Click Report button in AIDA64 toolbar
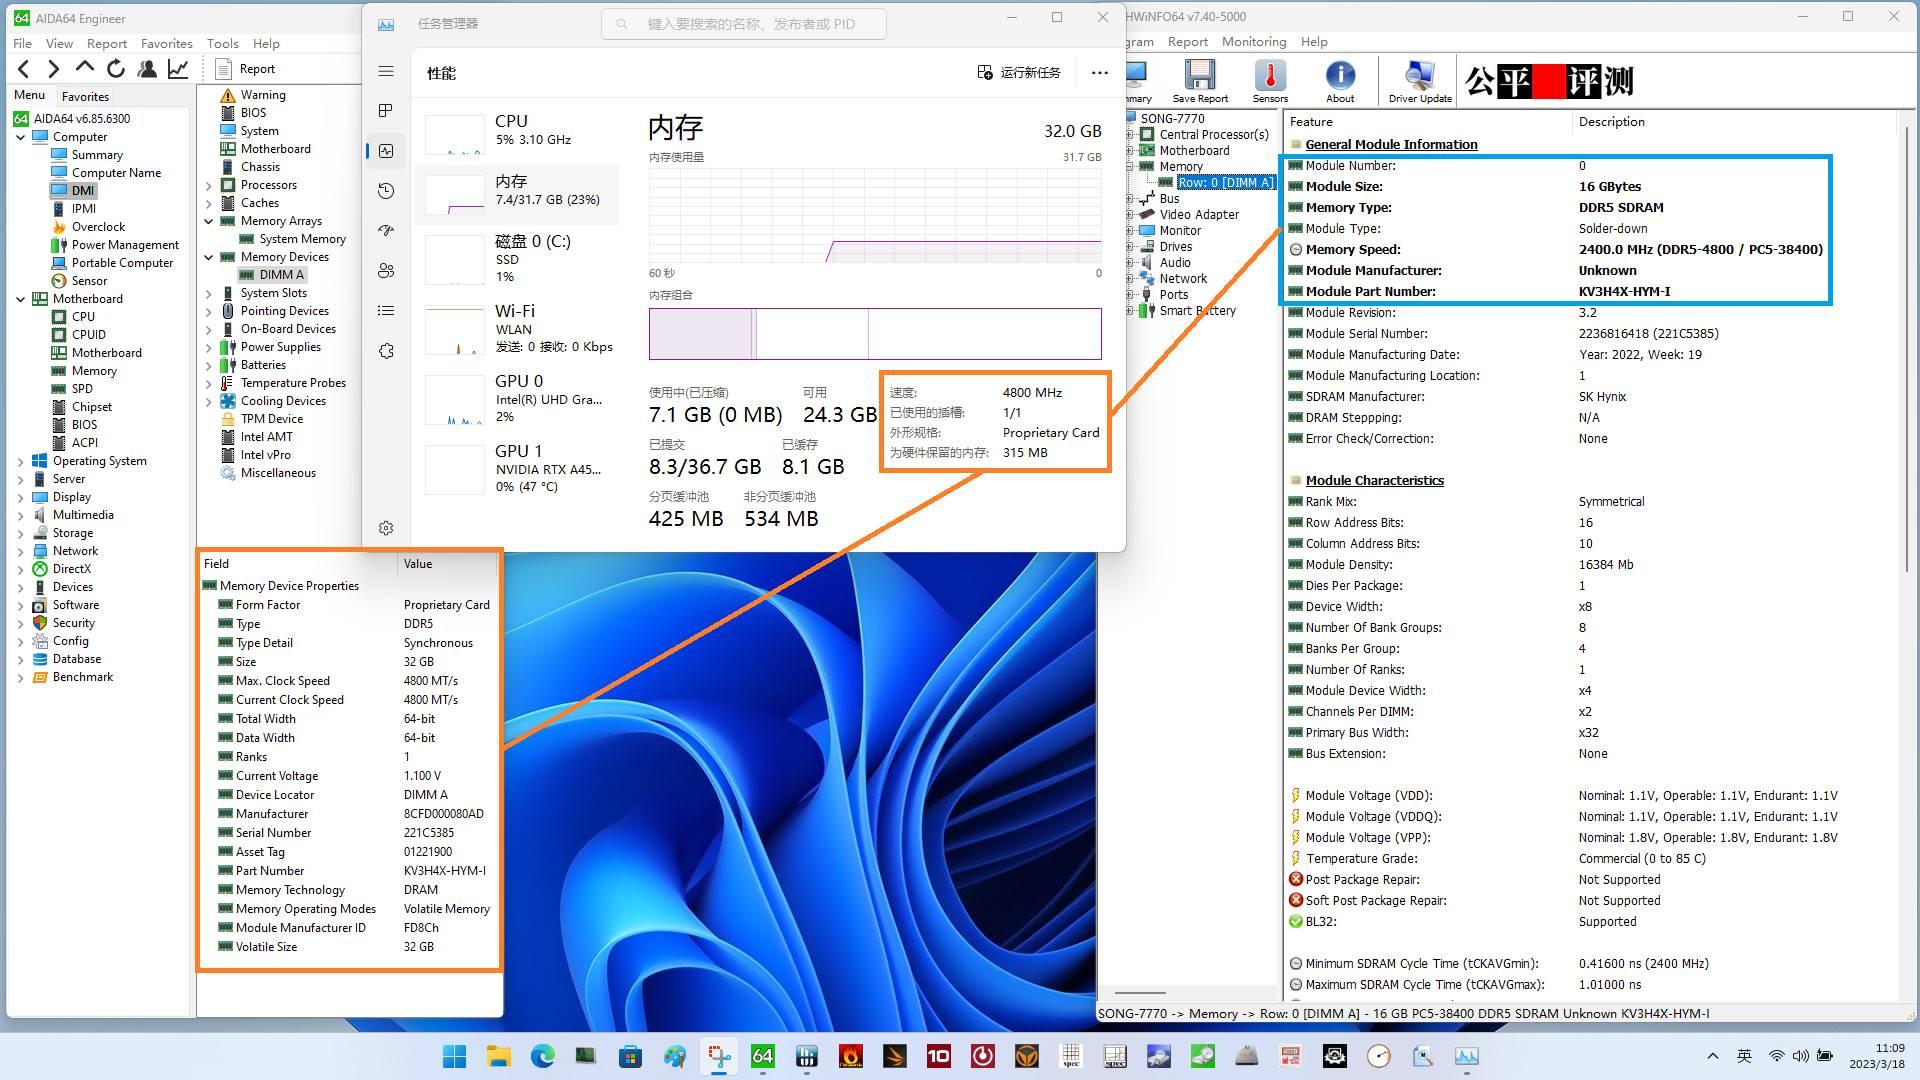Screen dimensions: 1920x1080 pos(246,69)
